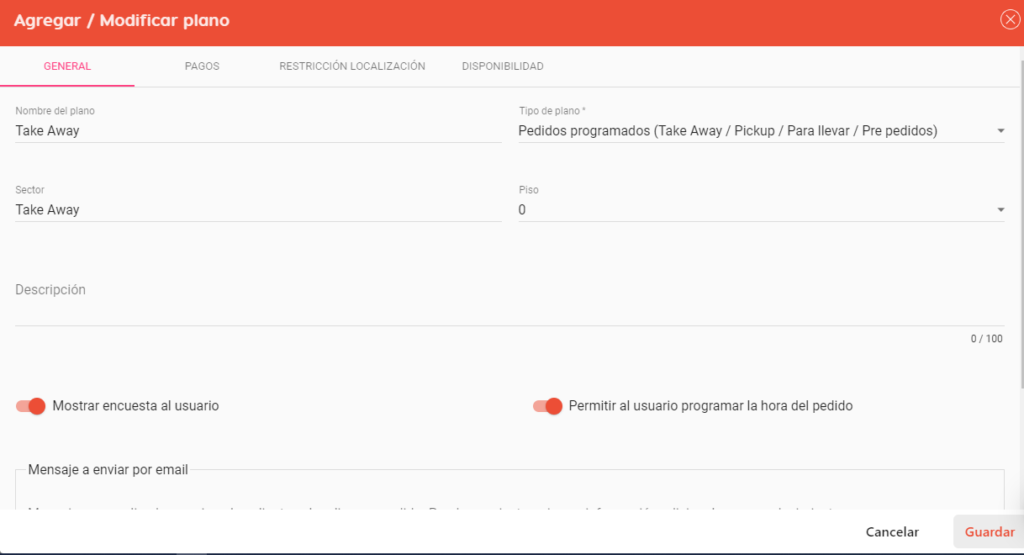This screenshot has width=1024, height=555.
Task: Open the PAGOS tab
Action: (202, 66)
